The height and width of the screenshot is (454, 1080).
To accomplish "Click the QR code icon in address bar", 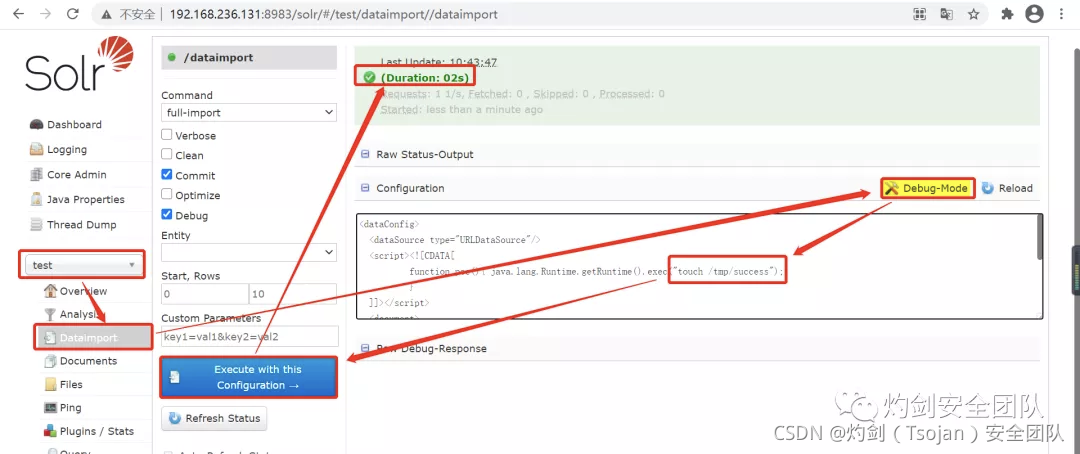I will coord(920,14).
